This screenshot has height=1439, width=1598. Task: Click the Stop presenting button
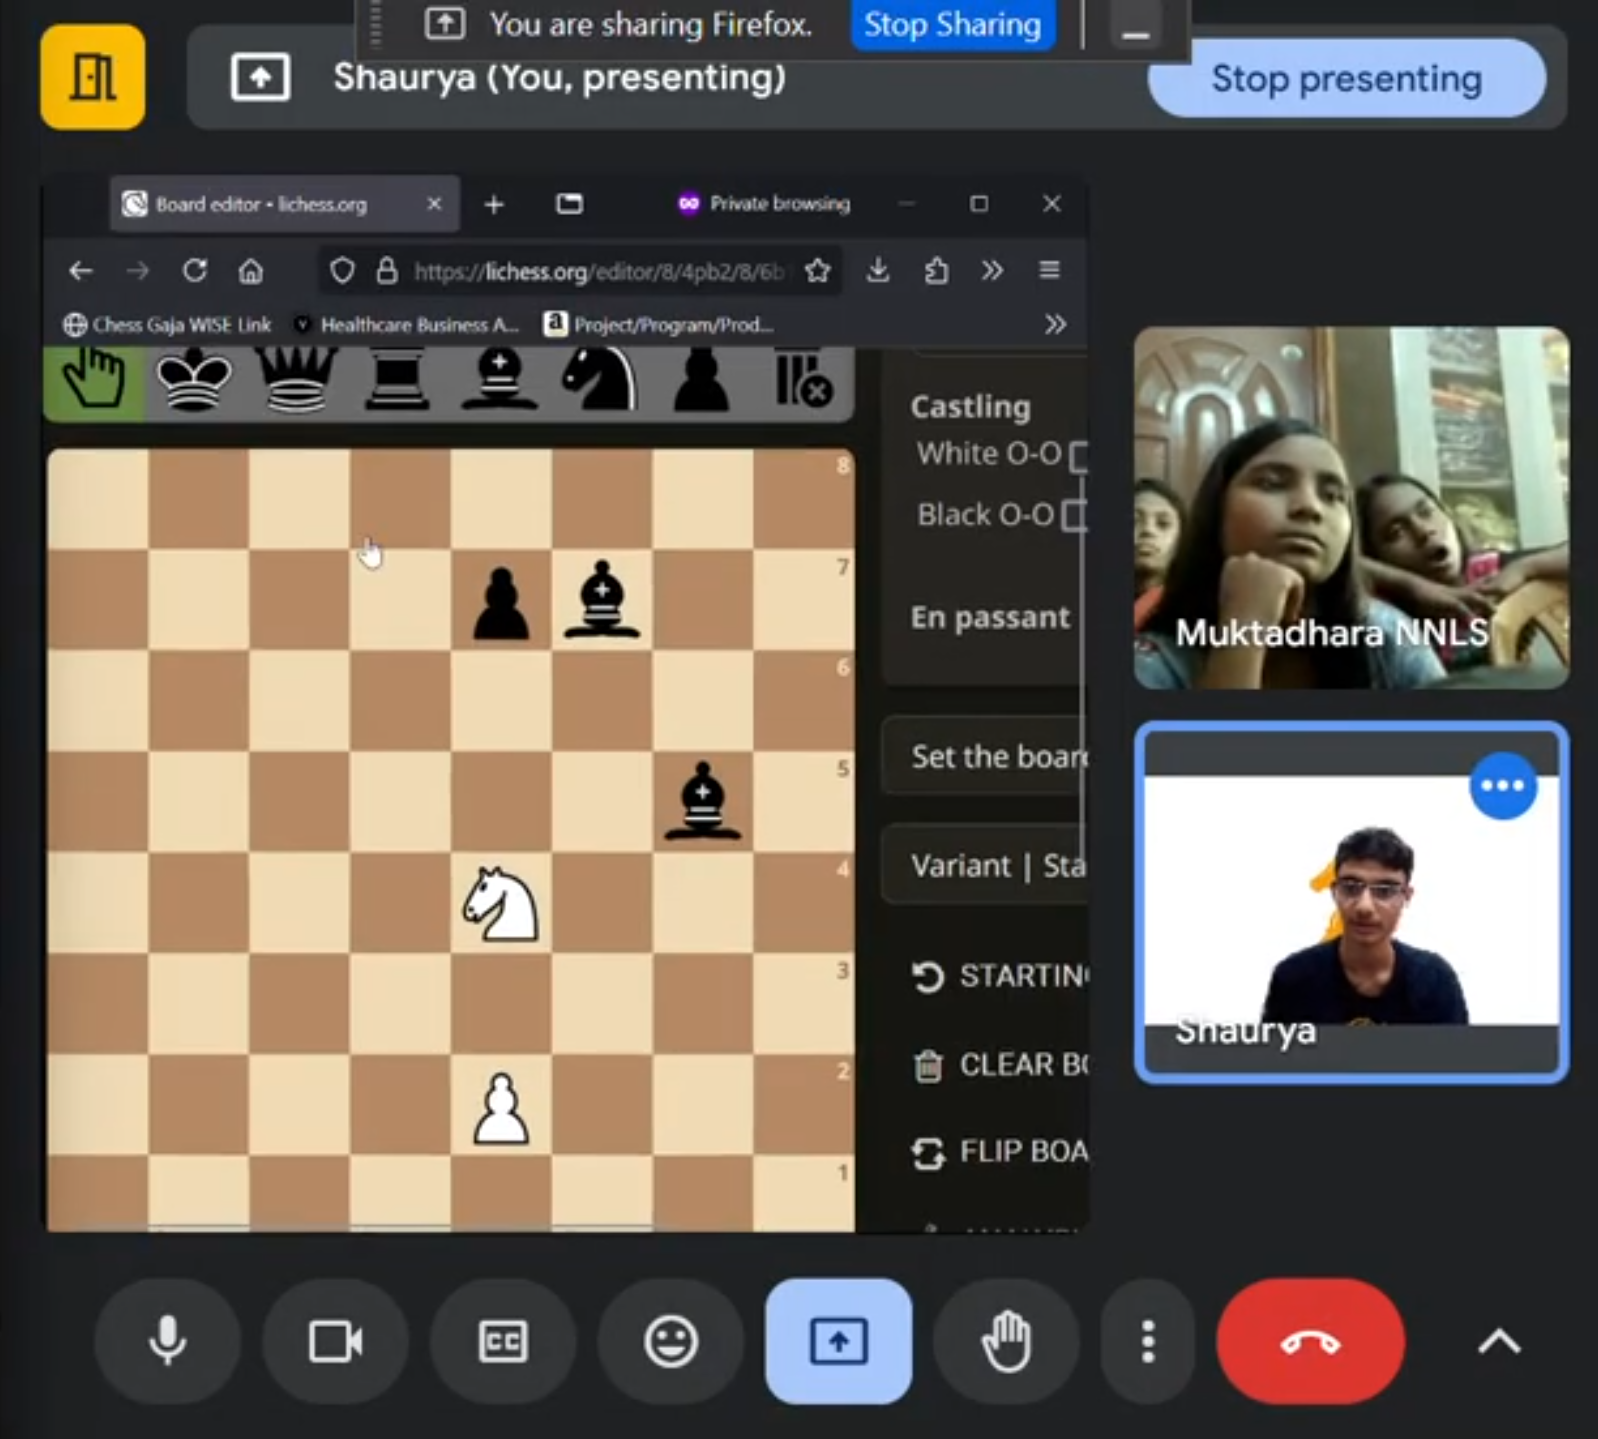tap(1346, 78)
